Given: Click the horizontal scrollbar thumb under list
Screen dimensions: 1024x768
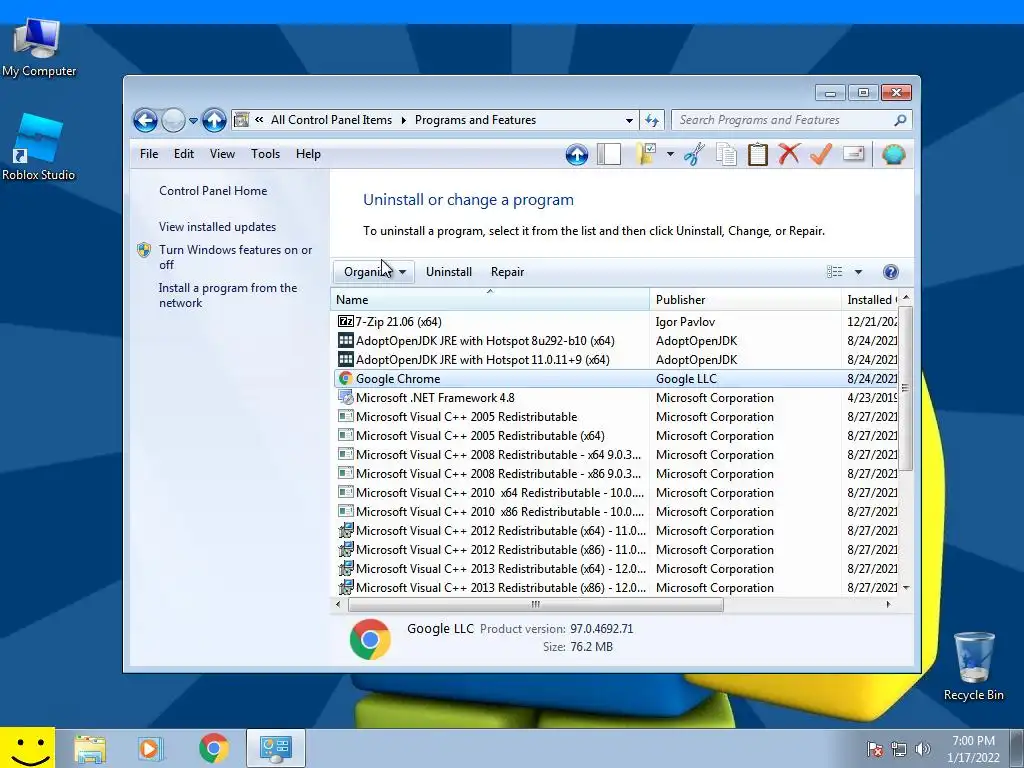Looking at the screenshot, I should (x=536, y=605).
